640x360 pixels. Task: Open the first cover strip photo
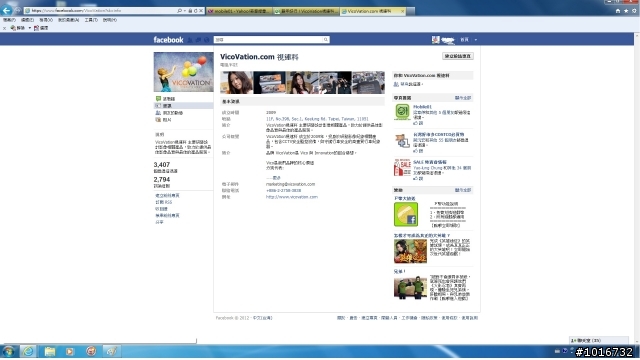[x=236, y=82]
